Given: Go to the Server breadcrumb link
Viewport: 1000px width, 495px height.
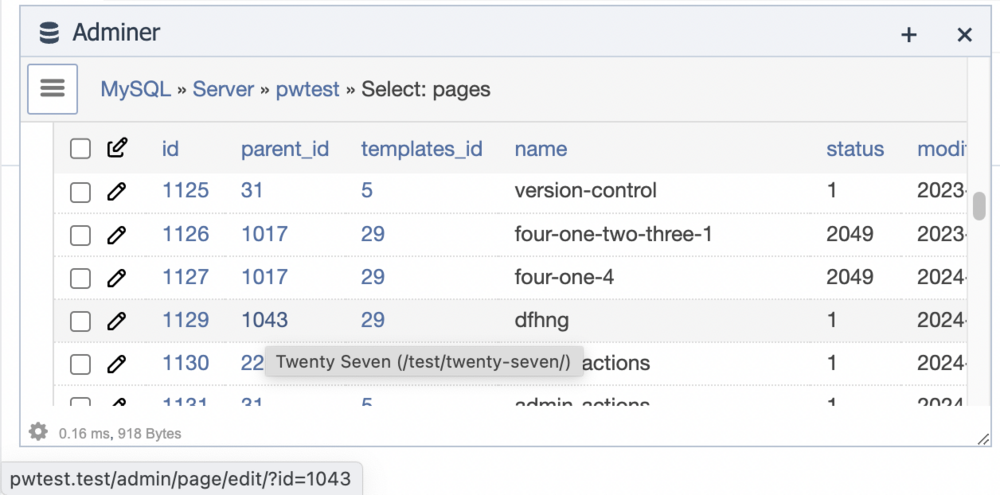Looking at the screenshot, I should 223,89.
